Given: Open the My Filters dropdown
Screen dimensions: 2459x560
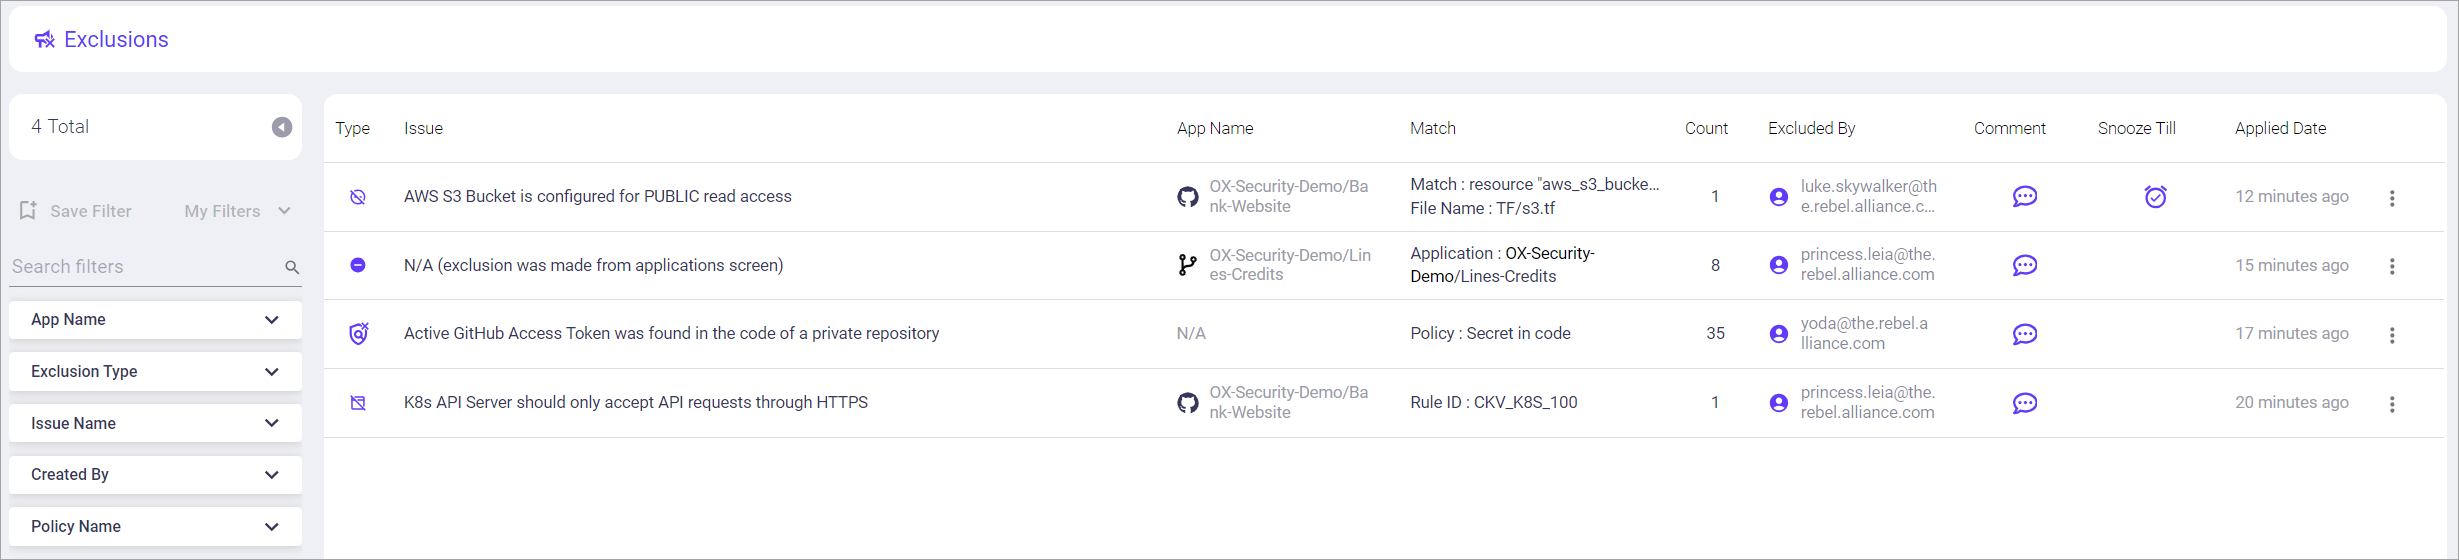Looking at the screenshot, I should [237, 211].
